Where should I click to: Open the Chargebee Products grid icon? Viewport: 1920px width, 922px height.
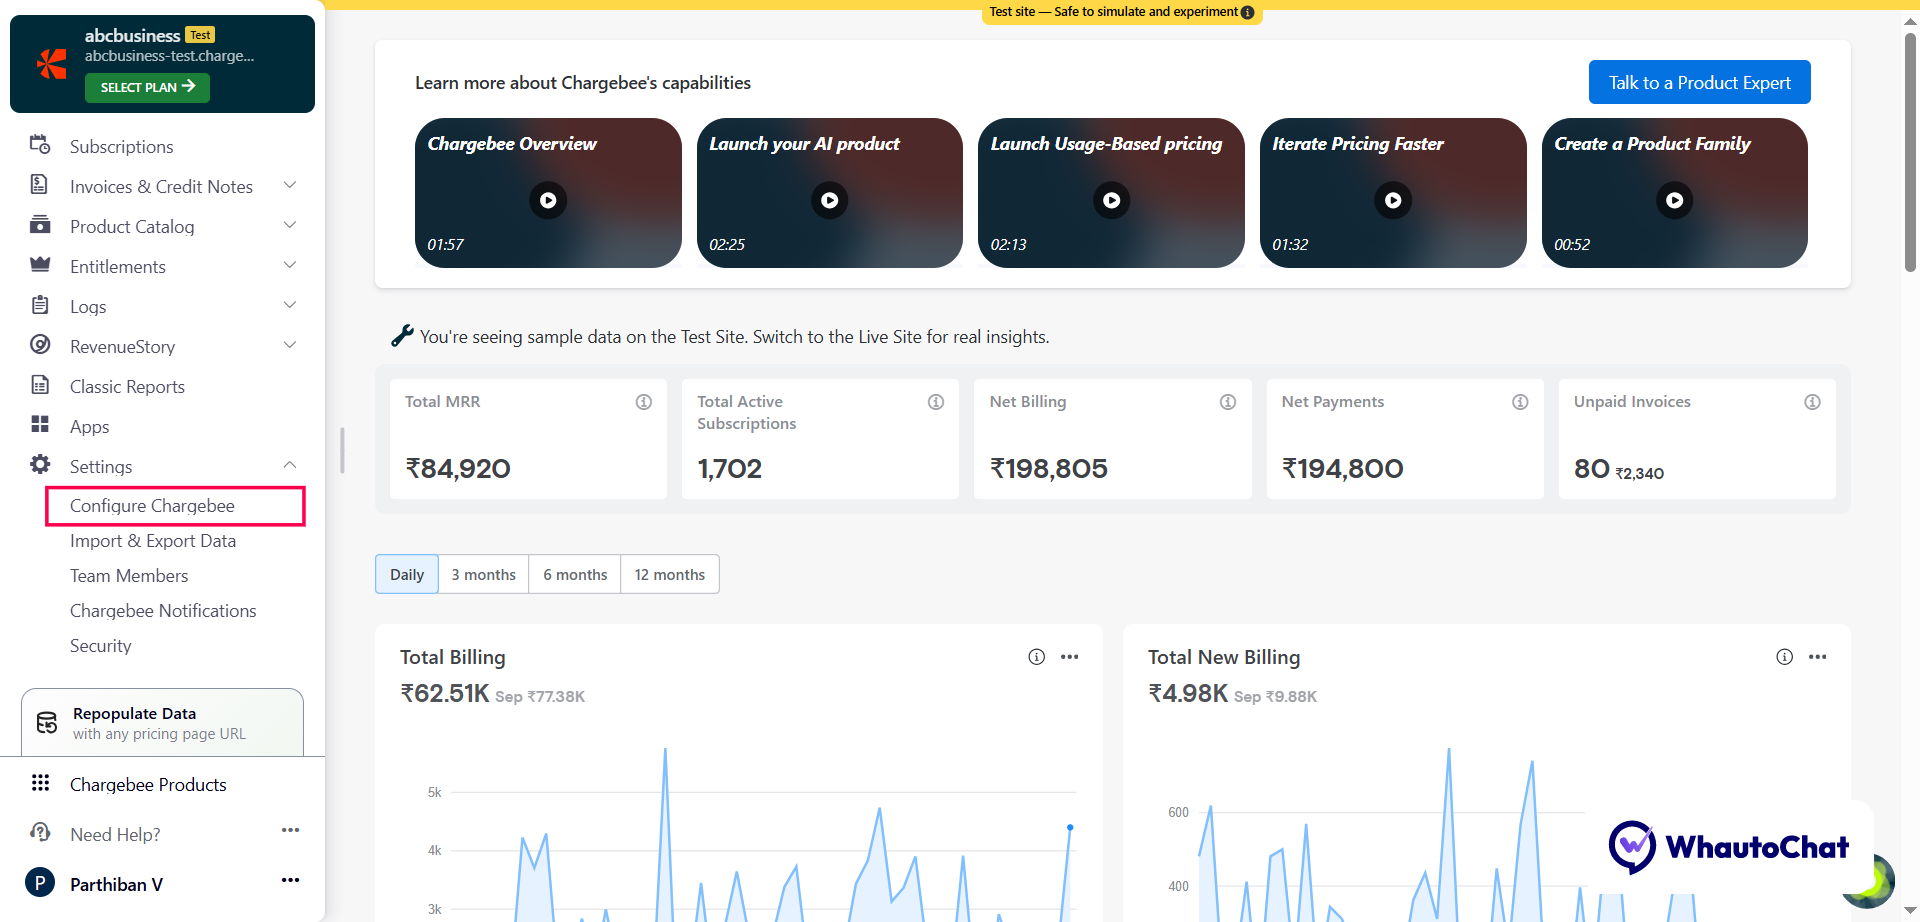tap(40, 783)
